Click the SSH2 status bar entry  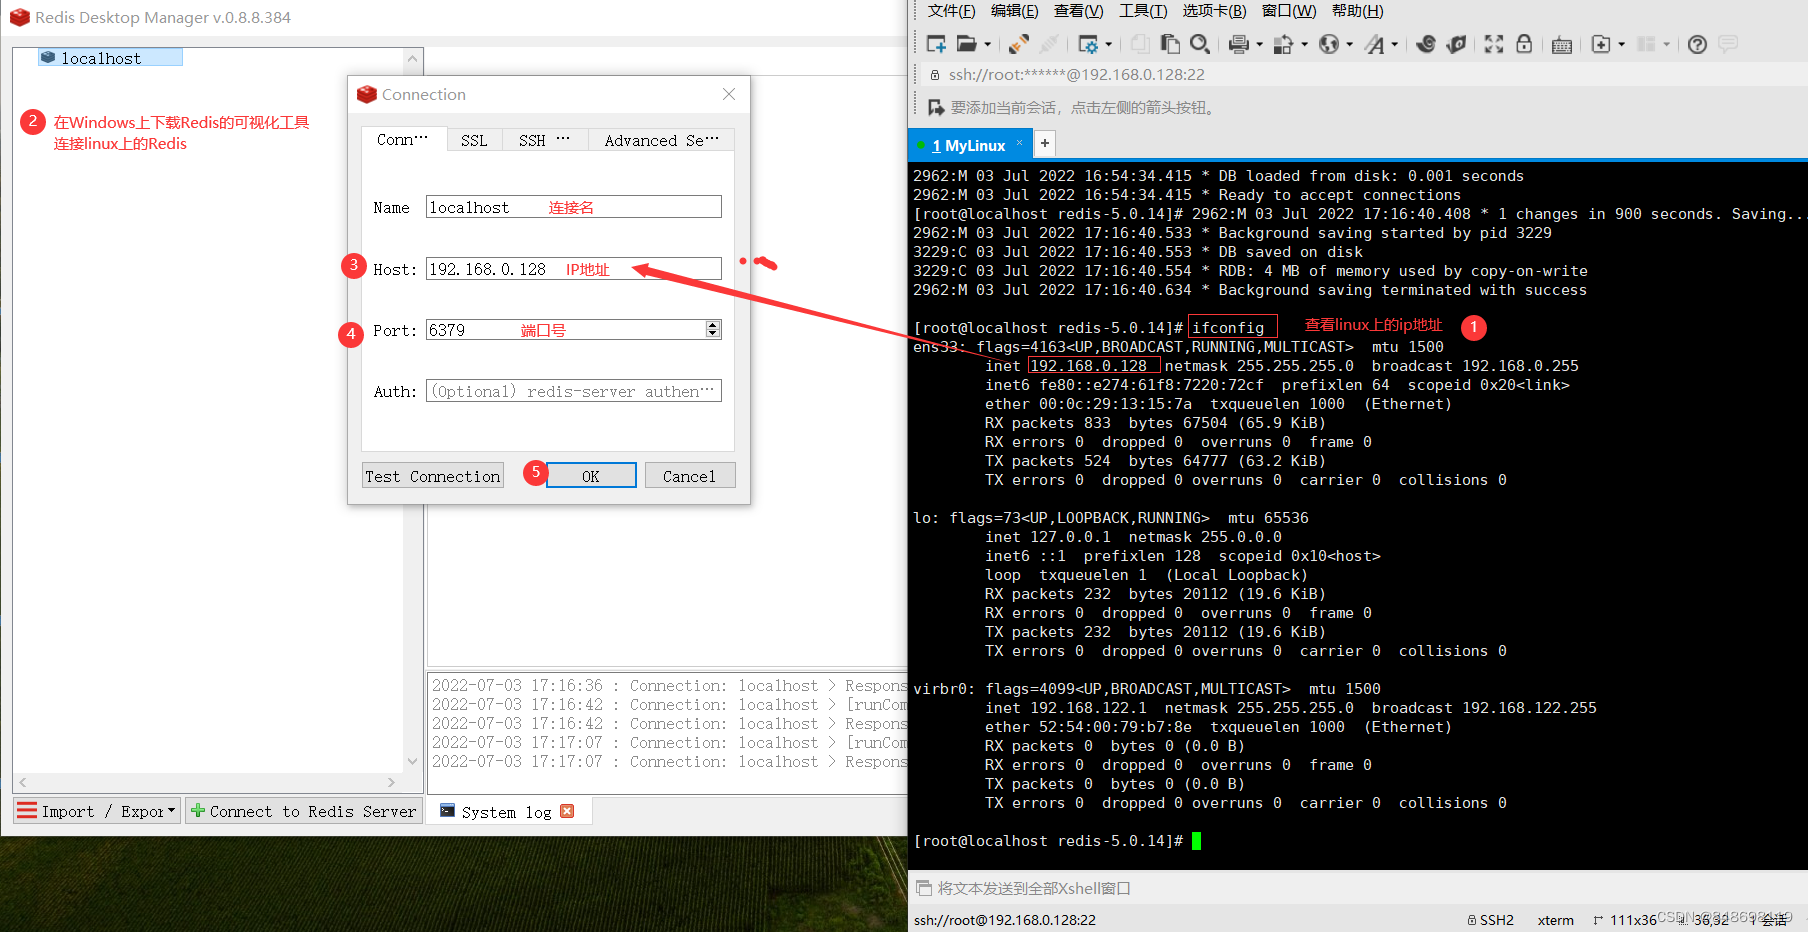point(1491,920)
